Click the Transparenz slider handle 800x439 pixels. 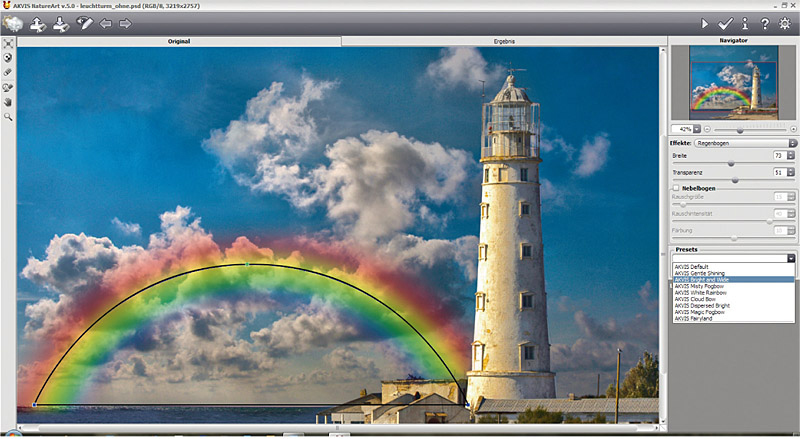coord(735,180)
